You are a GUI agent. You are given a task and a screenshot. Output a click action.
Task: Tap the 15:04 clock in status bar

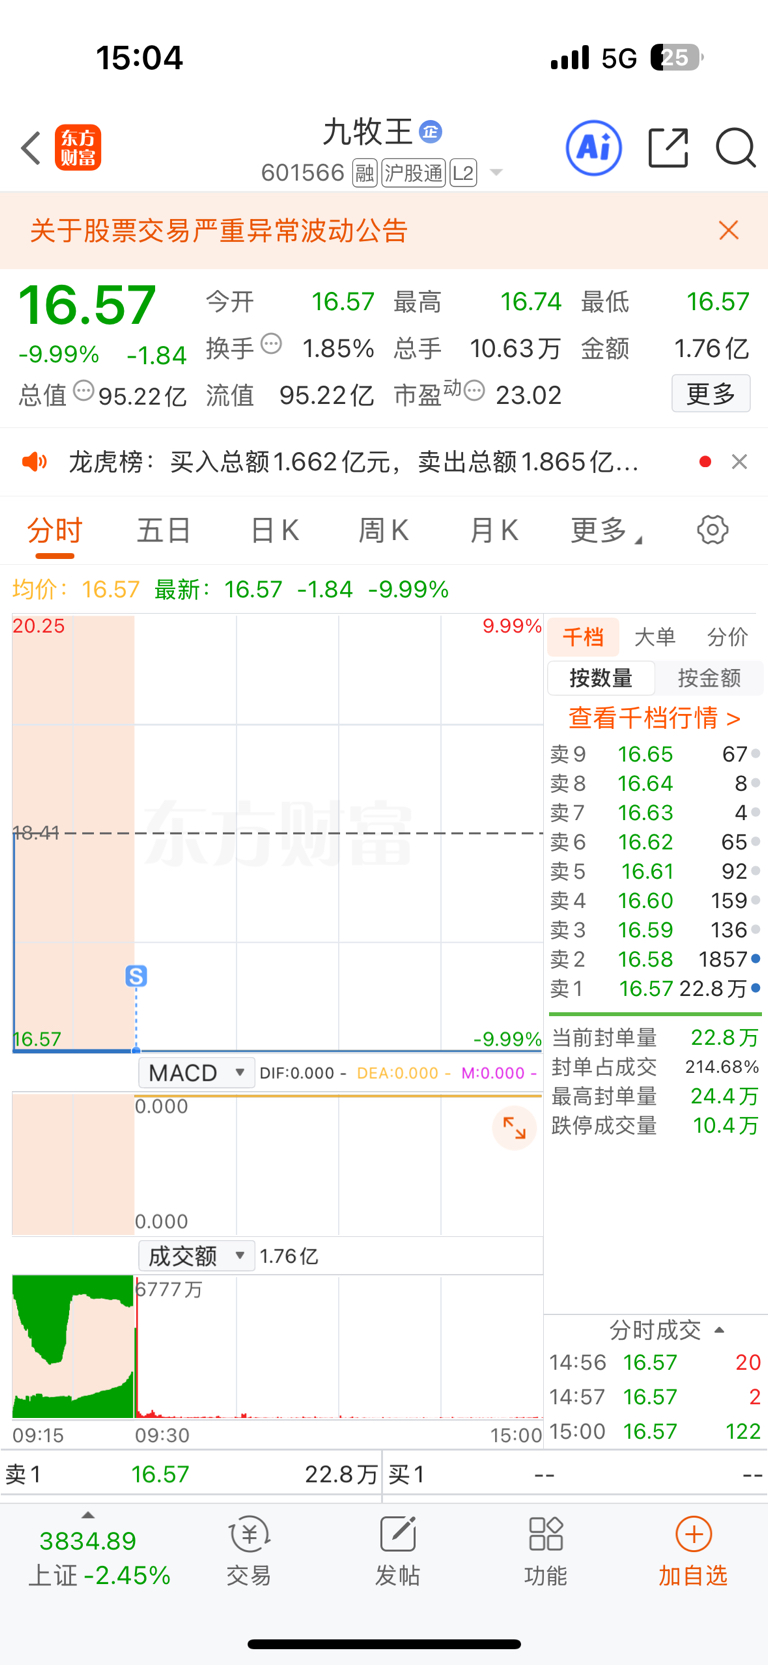139,57
